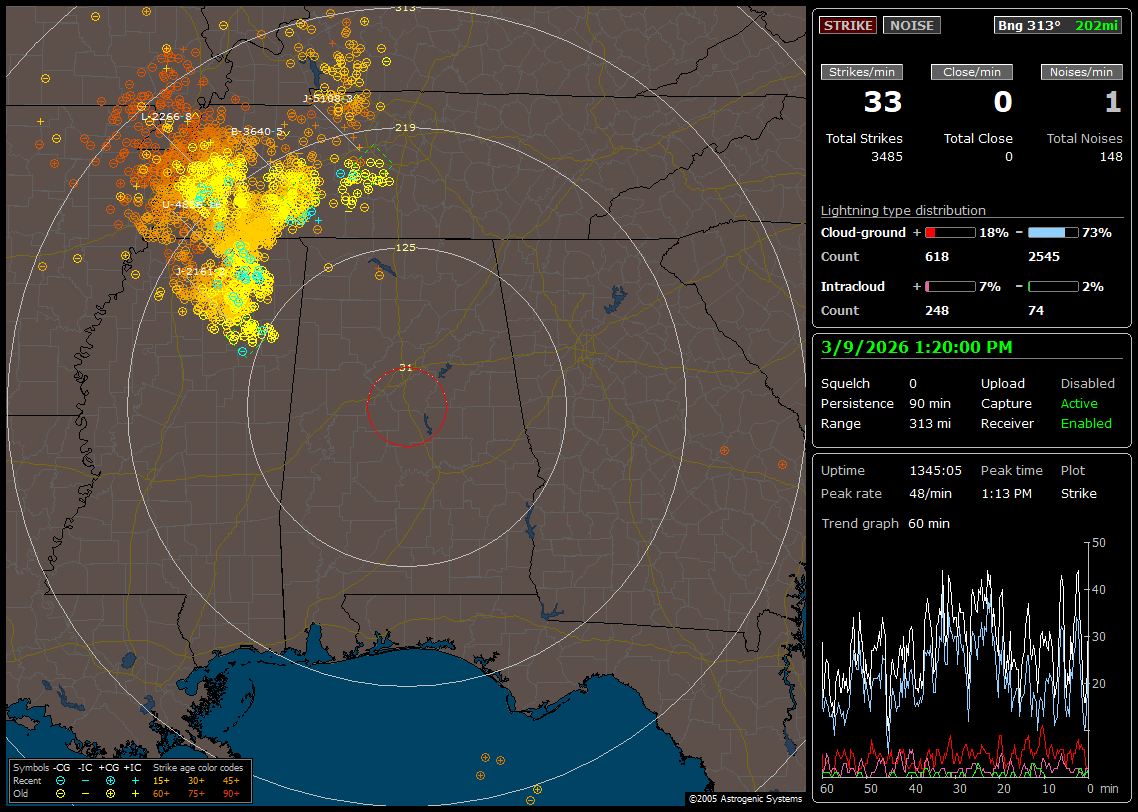
Task: Click the Old -CG yellow legend symbol
Action: pyautogui.click(x=61, y=793)
